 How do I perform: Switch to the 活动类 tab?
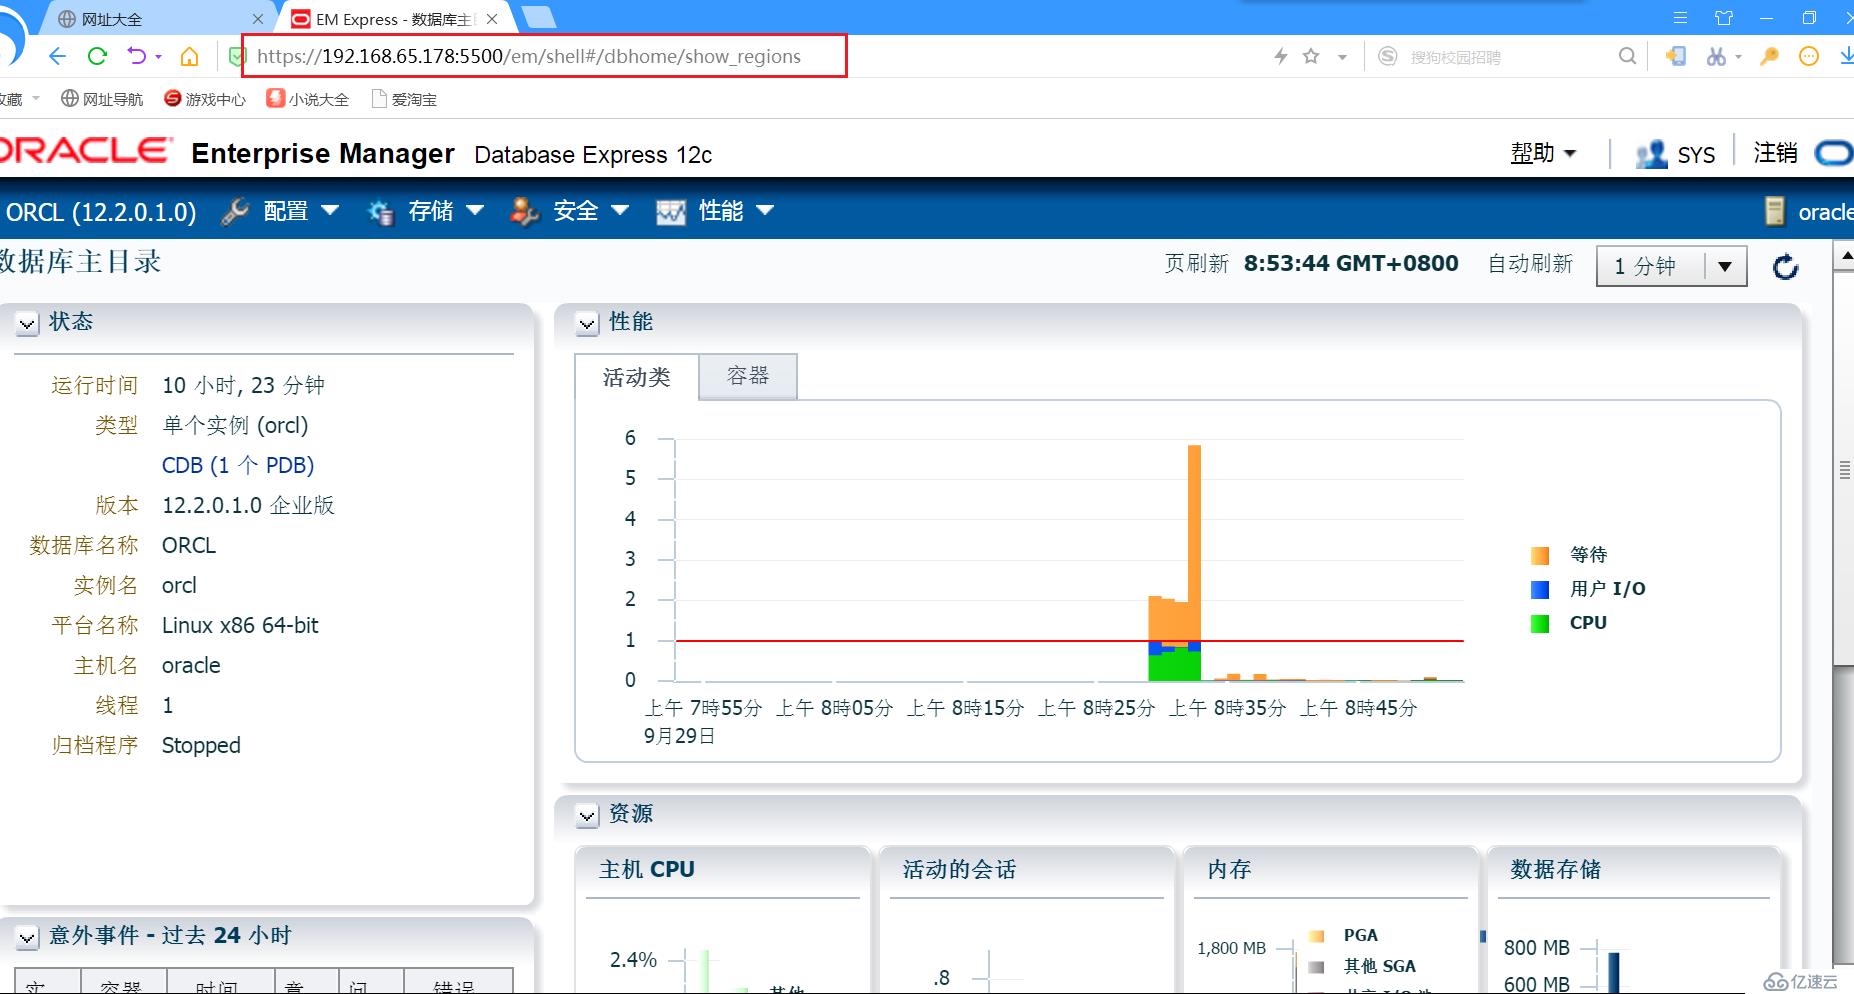[637, 377]
